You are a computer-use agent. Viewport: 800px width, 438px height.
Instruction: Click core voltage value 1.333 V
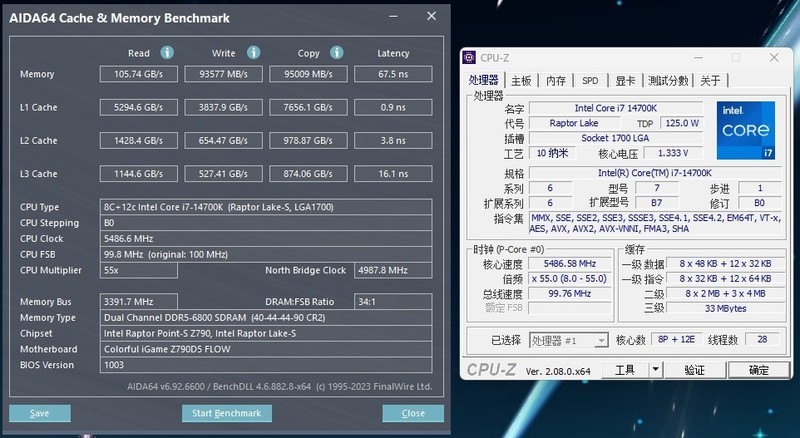[673, 153]
